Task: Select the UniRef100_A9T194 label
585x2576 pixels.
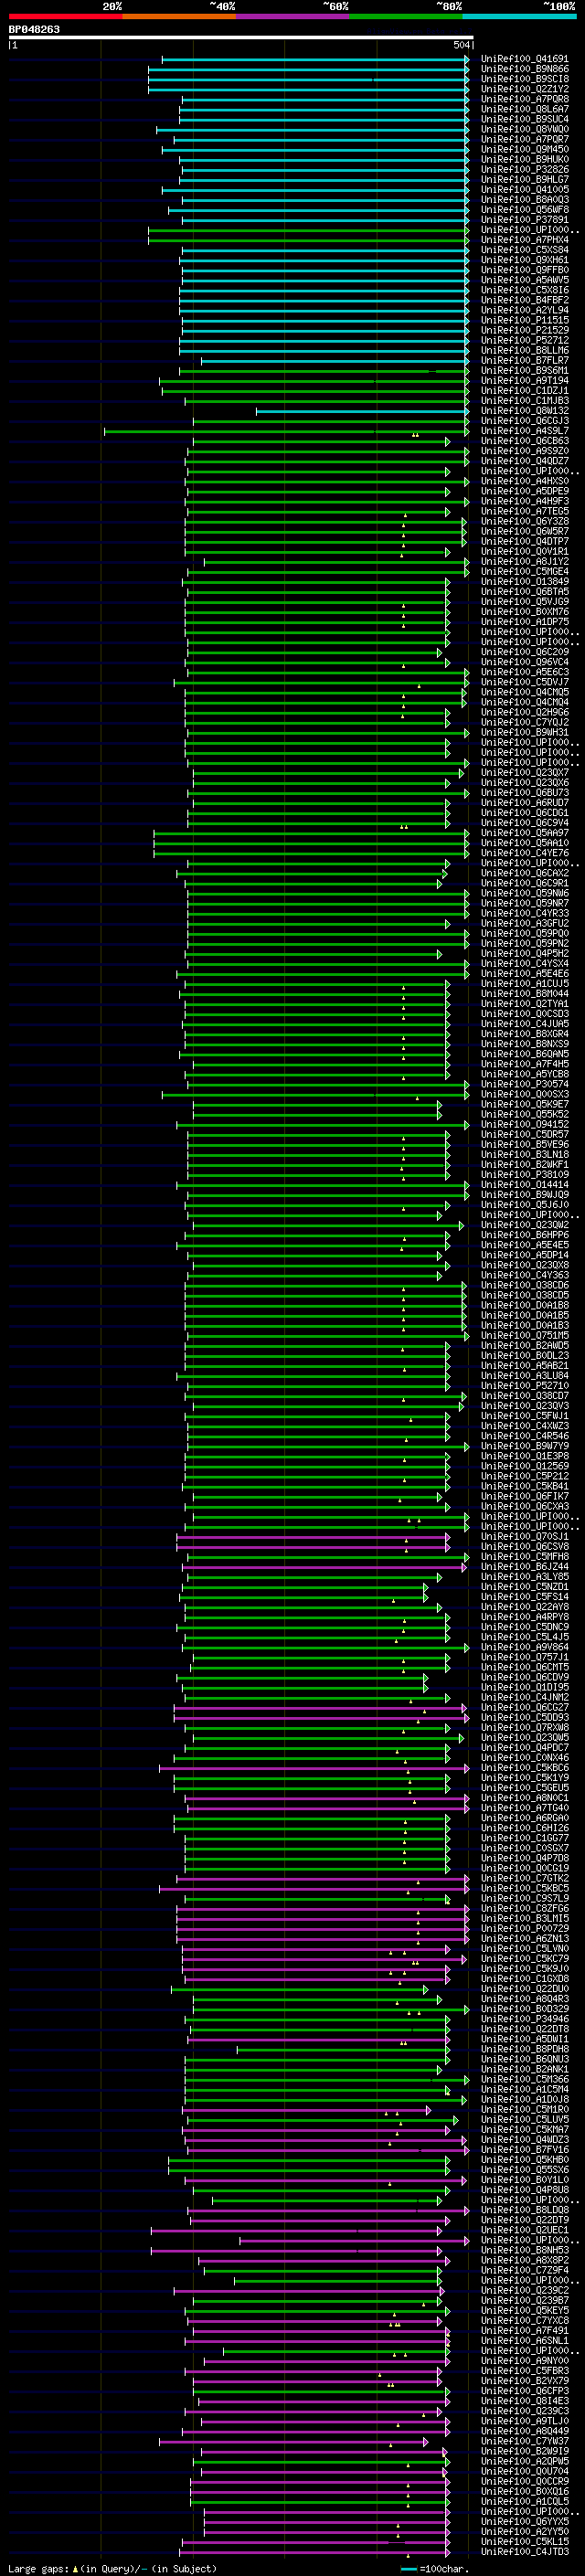Action: [x=525, y=381]
